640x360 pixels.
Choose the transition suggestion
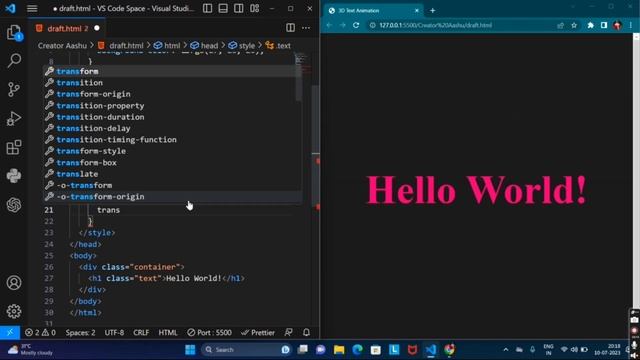(x=173, y=83)
